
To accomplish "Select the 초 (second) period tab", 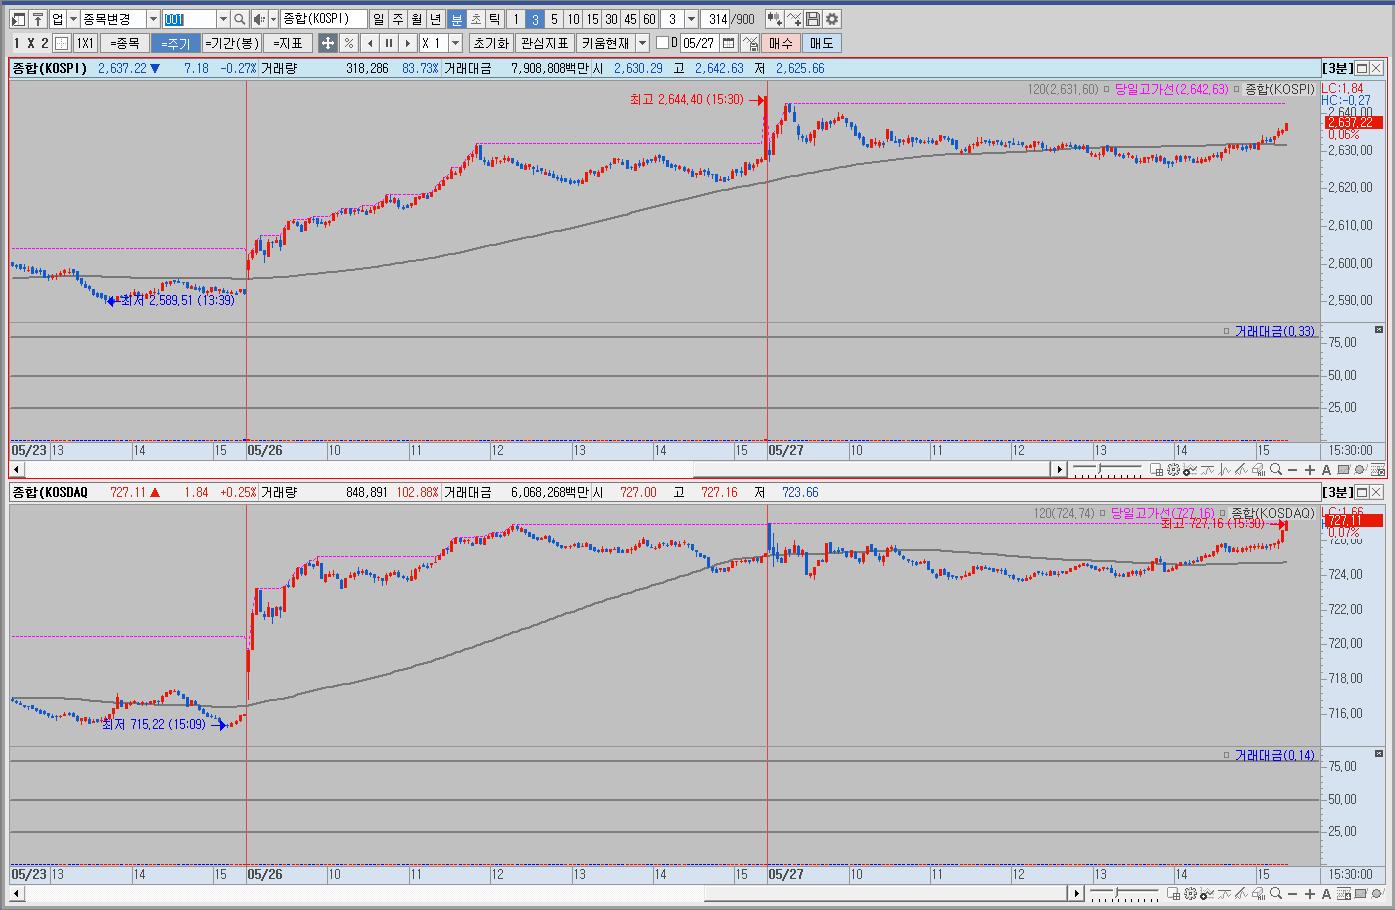I will (x=476, y=19).
